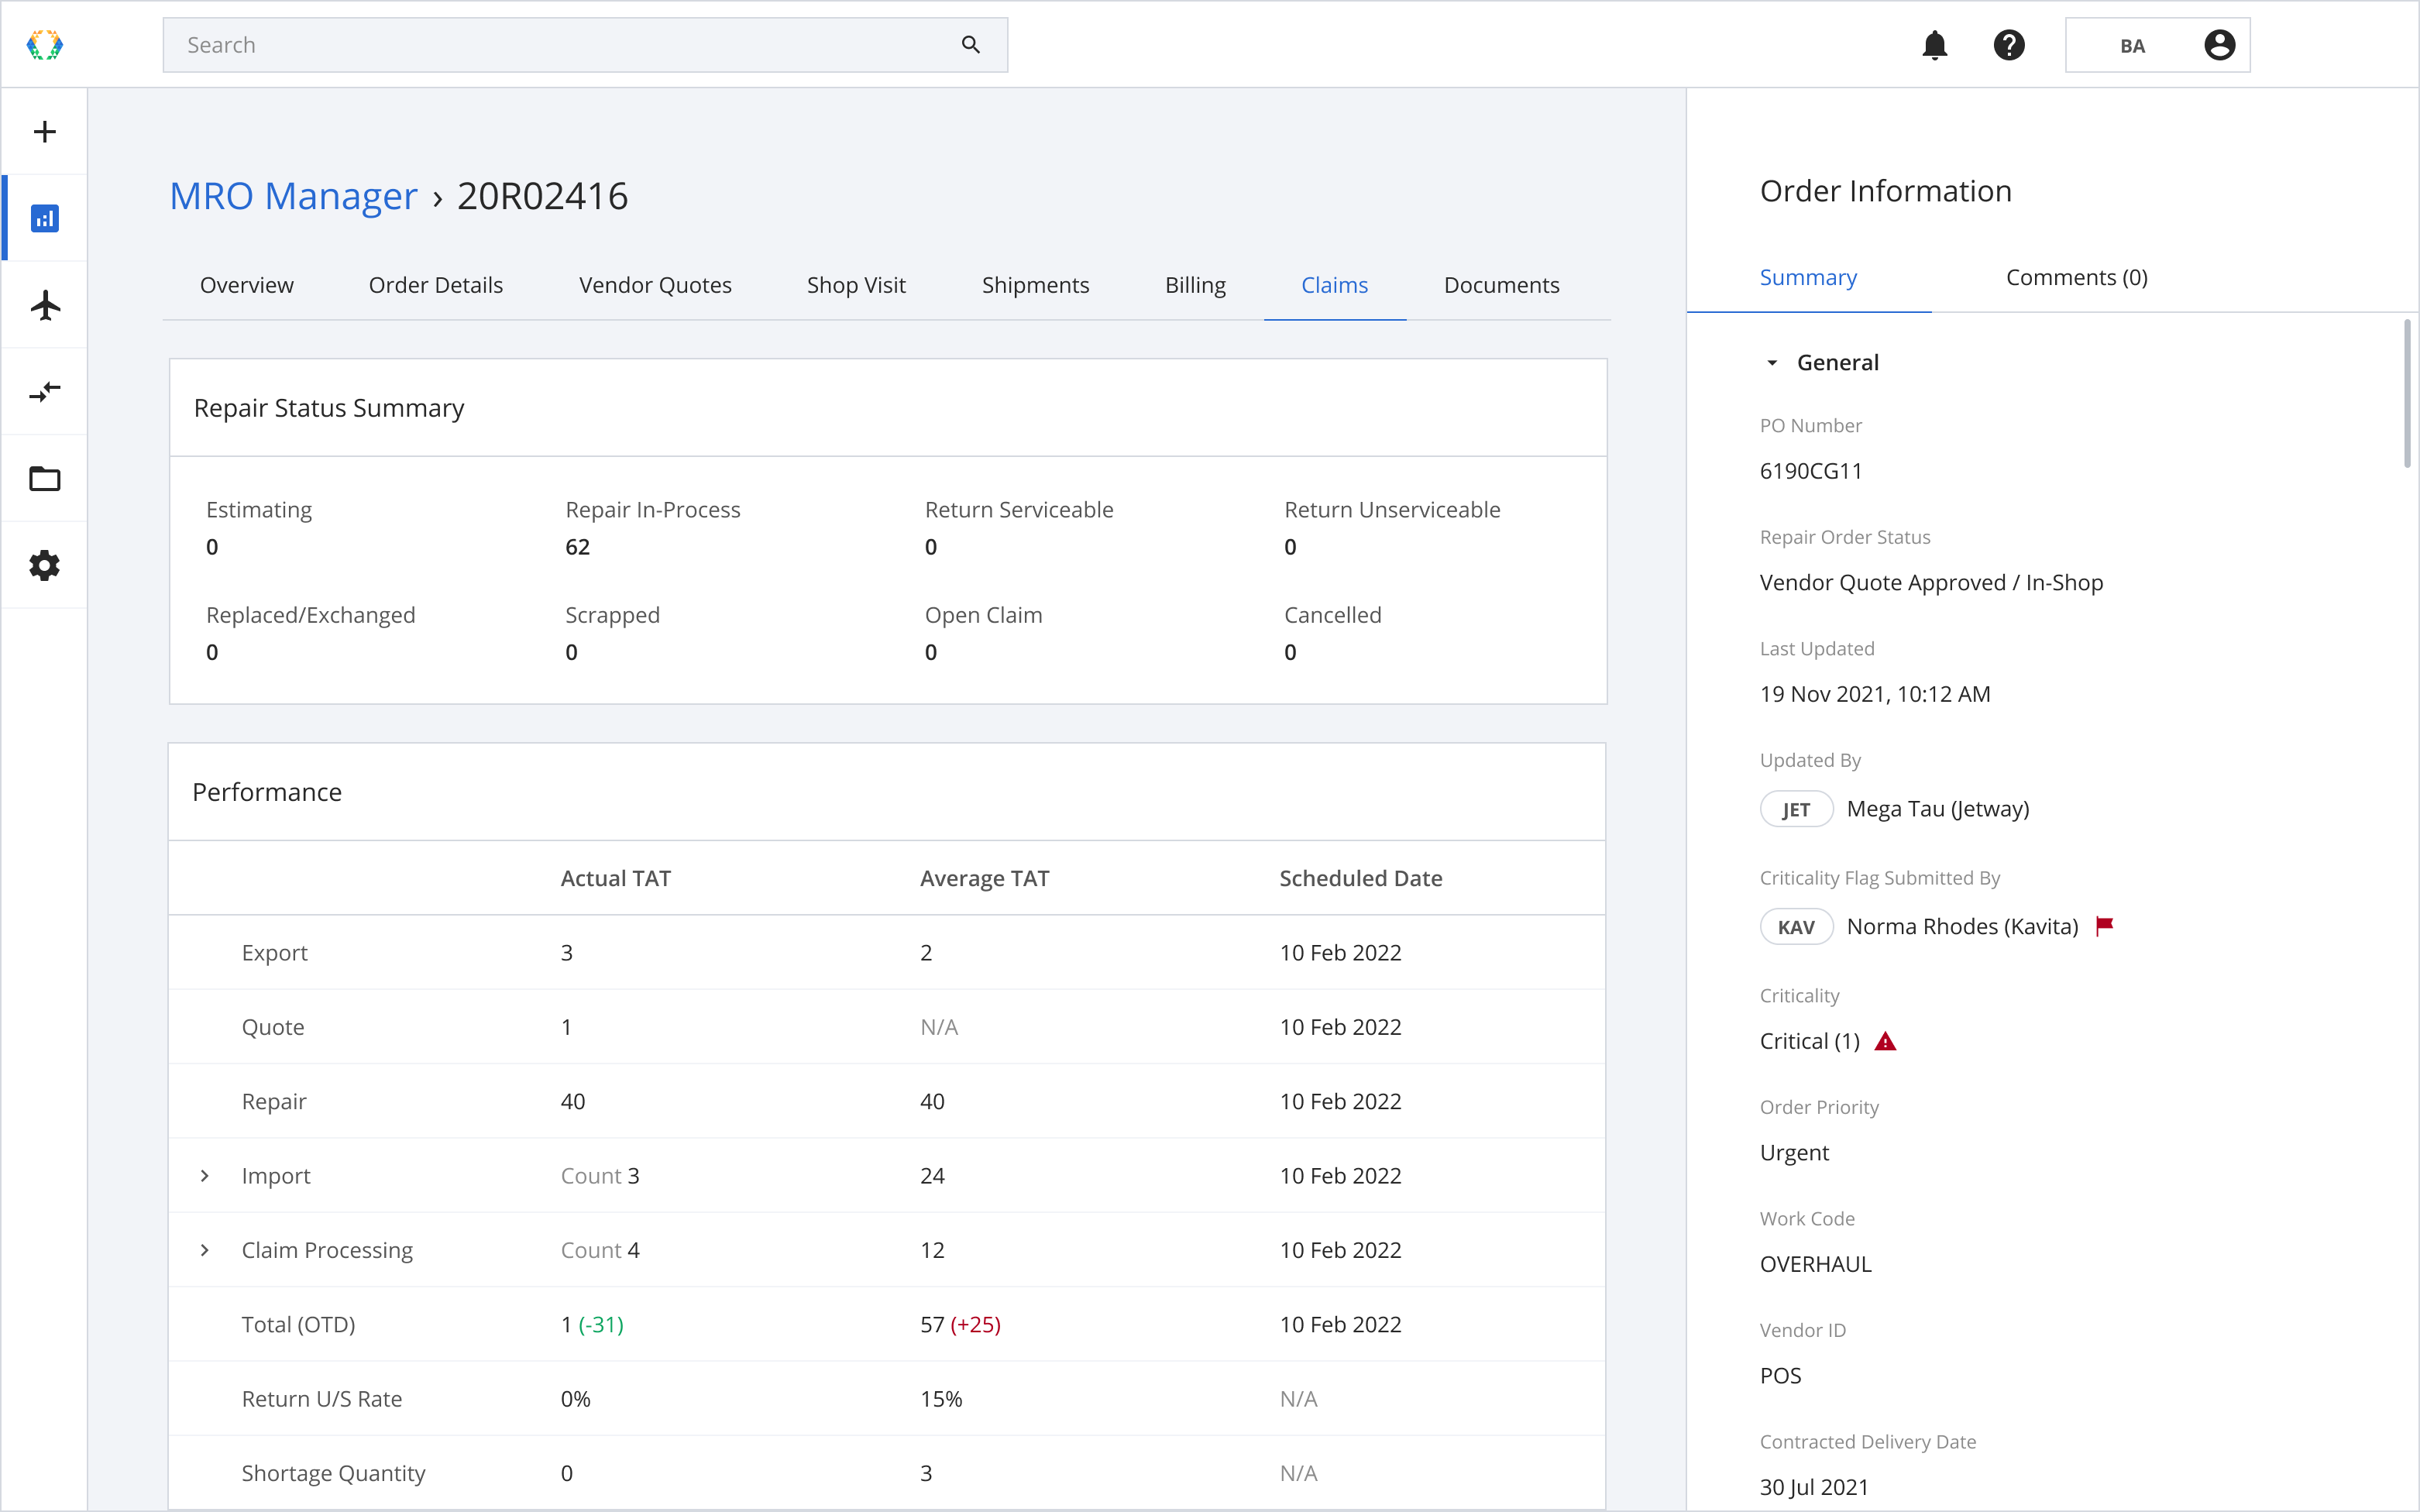Select the Claims tab
The width and height of the screenshot is (2420, 1512).
tap(1334, 285)
